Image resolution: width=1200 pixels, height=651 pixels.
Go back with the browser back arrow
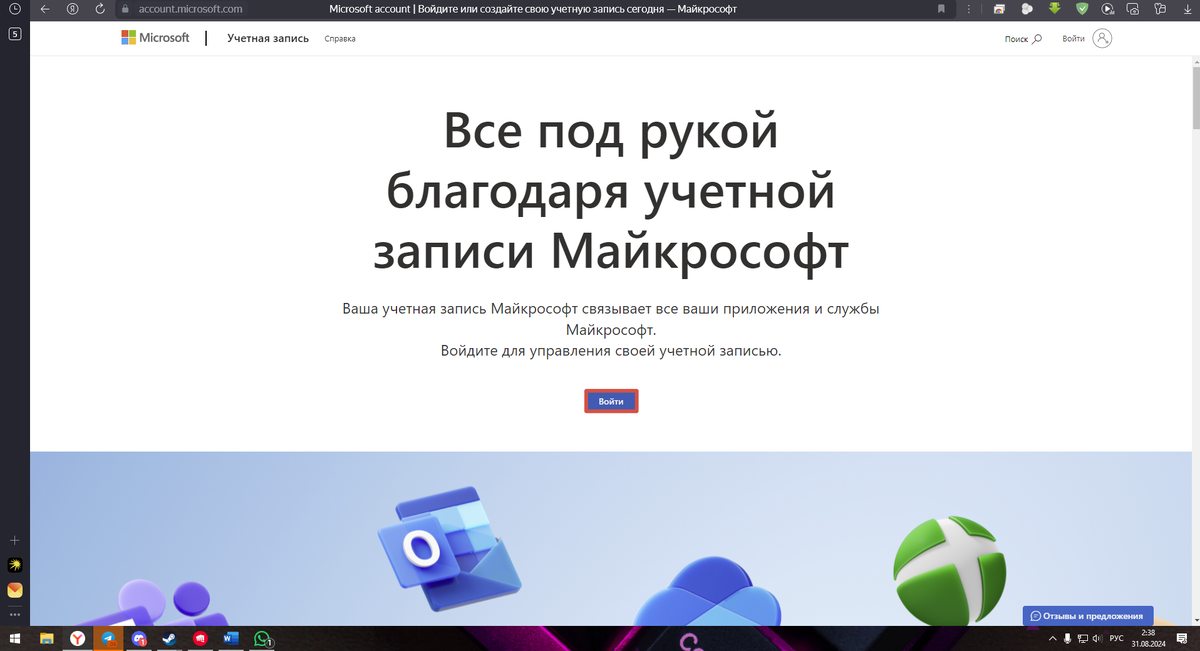[44, 9]
